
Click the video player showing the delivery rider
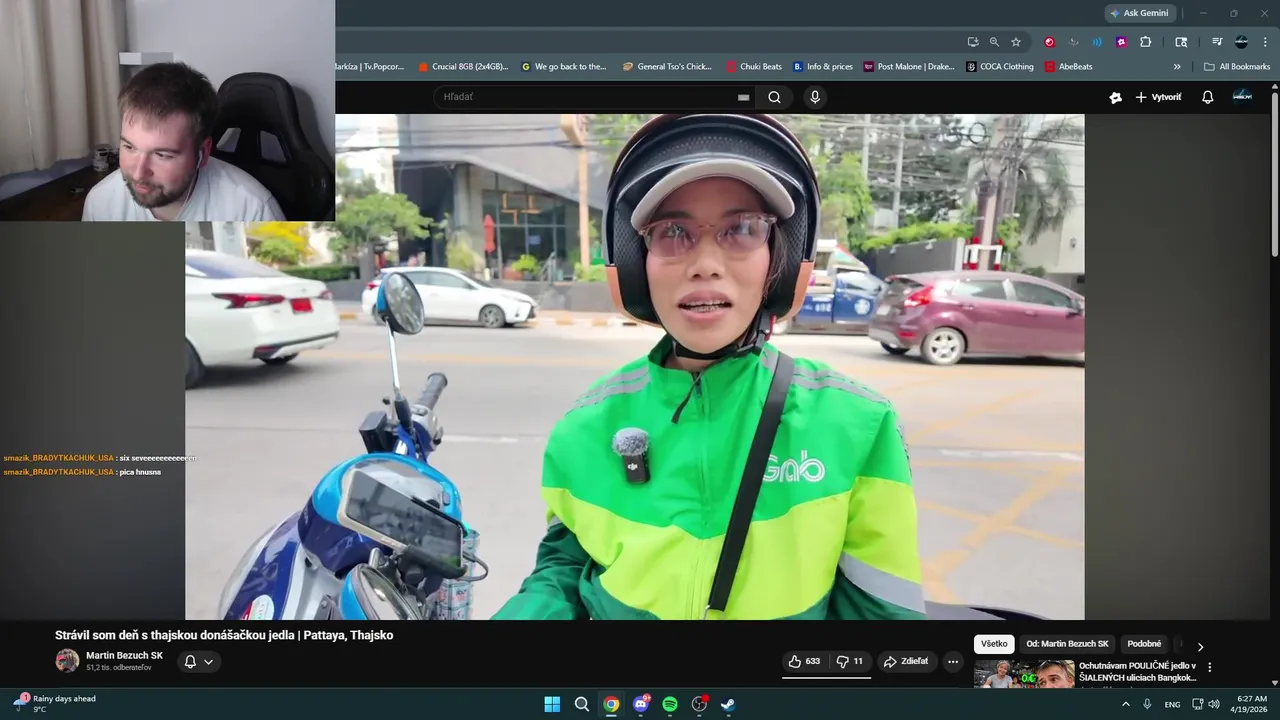(634, 366)
